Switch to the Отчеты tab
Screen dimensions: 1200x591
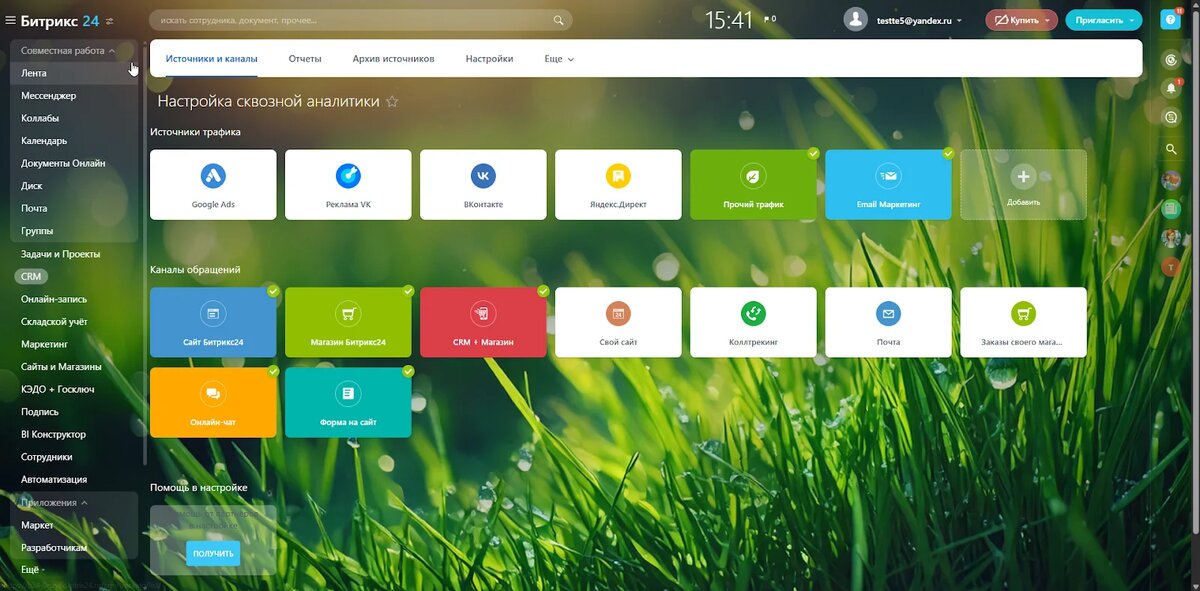pyautogui.click(x=305, y=59)
